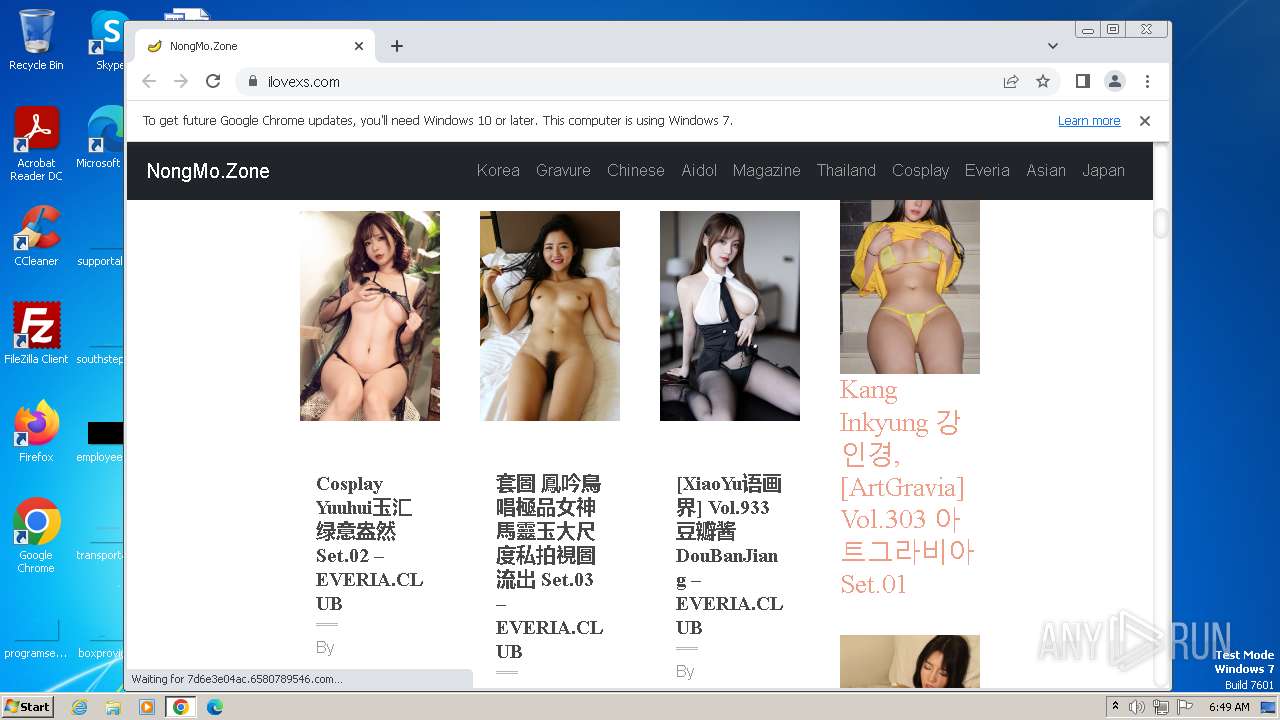
Task: Open the XiaoYu Vol.933 DouBanJiang post title
Action: (x=729, y=555)
